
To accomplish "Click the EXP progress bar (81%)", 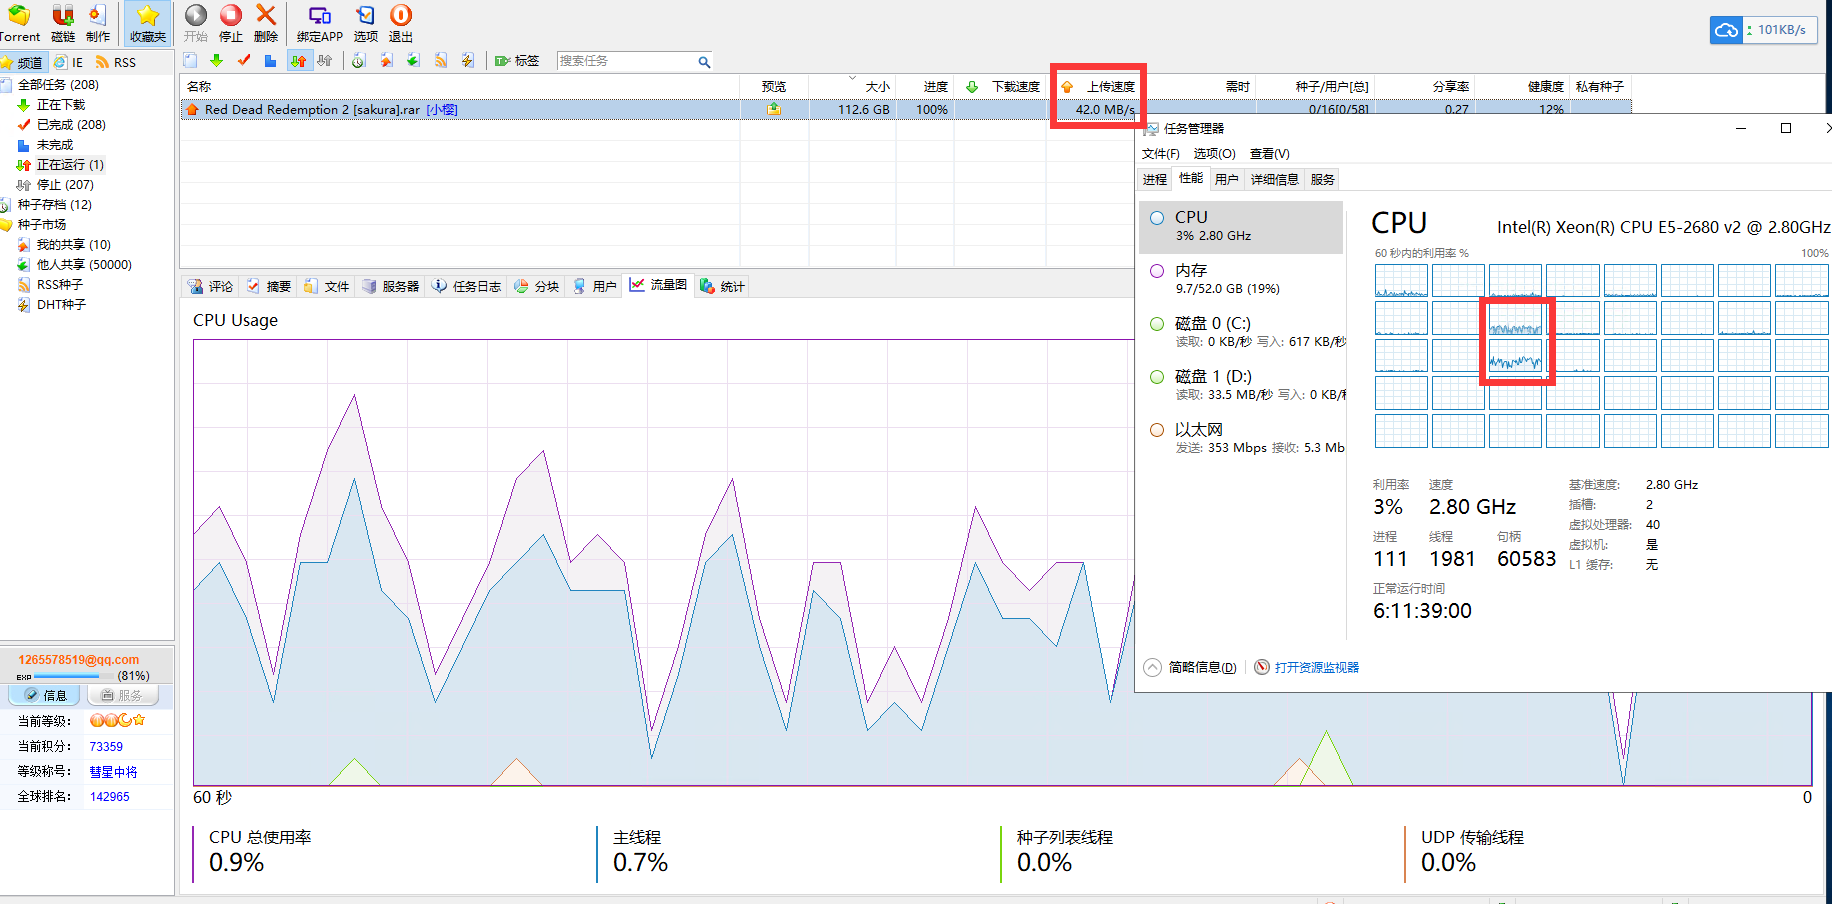I will (75, 677).
